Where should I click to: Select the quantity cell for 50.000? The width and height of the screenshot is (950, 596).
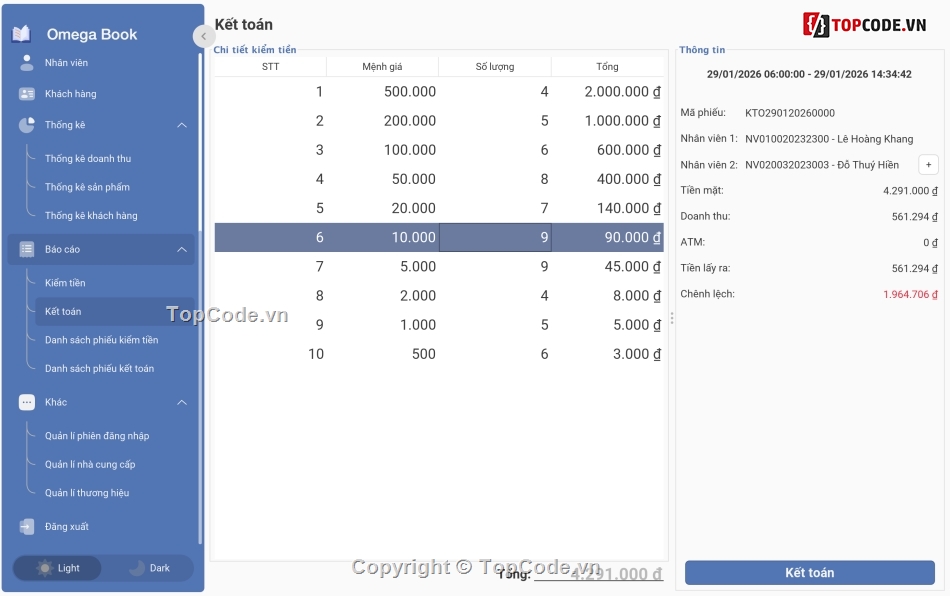[x=495, y=179]
